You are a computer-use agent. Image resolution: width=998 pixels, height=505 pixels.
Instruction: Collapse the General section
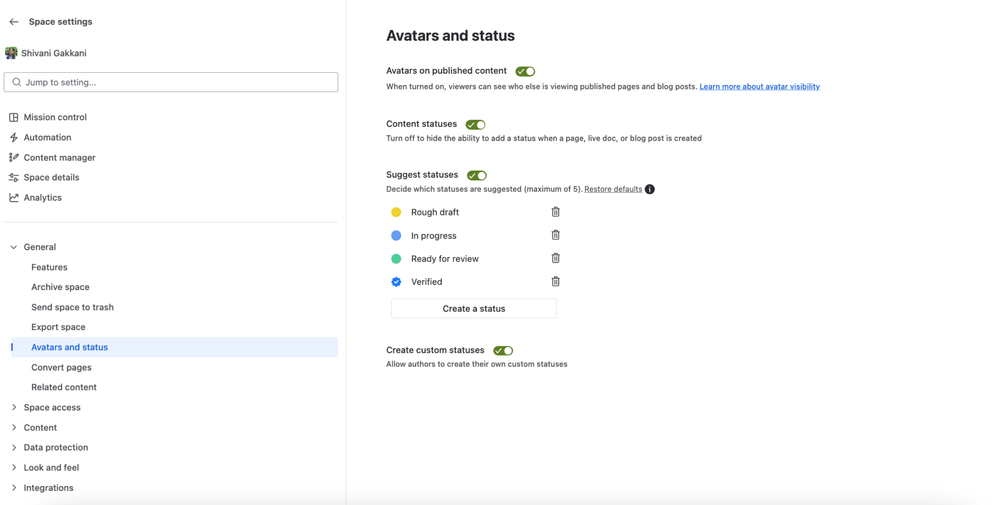14,247
